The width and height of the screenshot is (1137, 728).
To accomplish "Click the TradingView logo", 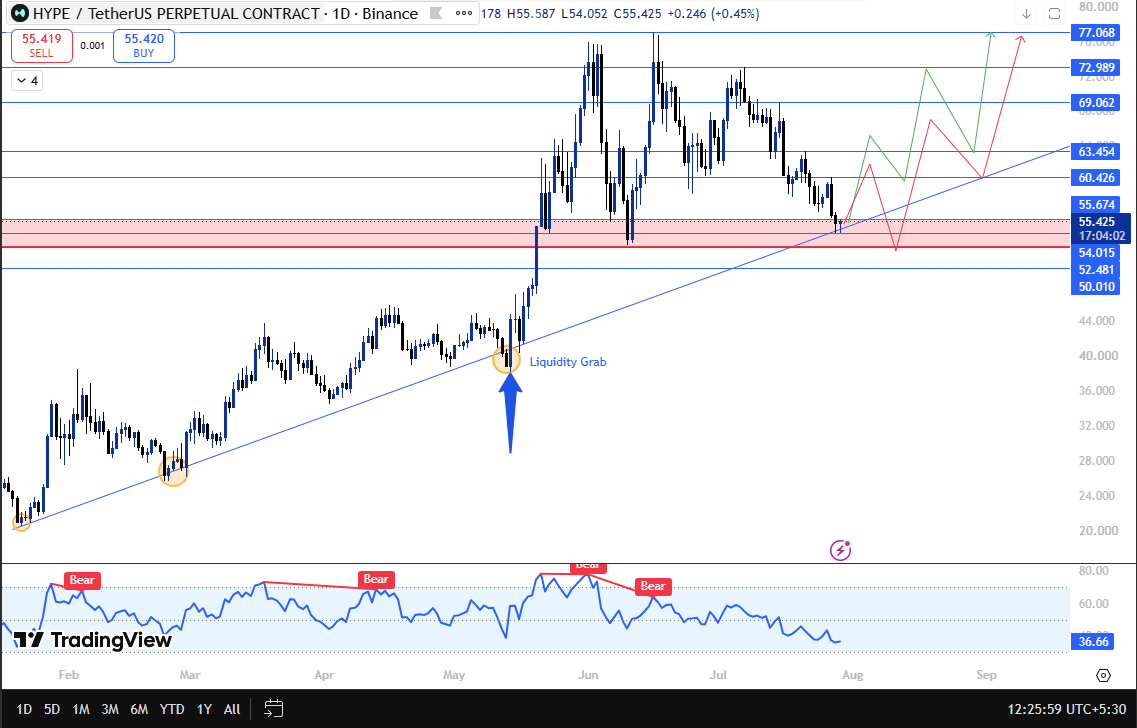I will pos(93,640).
